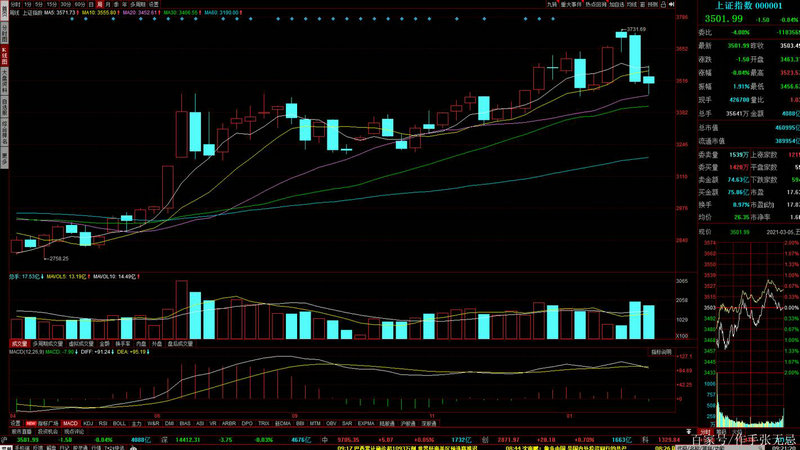Select the 日 (daily) period tab
This screenshot has height=450, width=800.
coord(89,5)
